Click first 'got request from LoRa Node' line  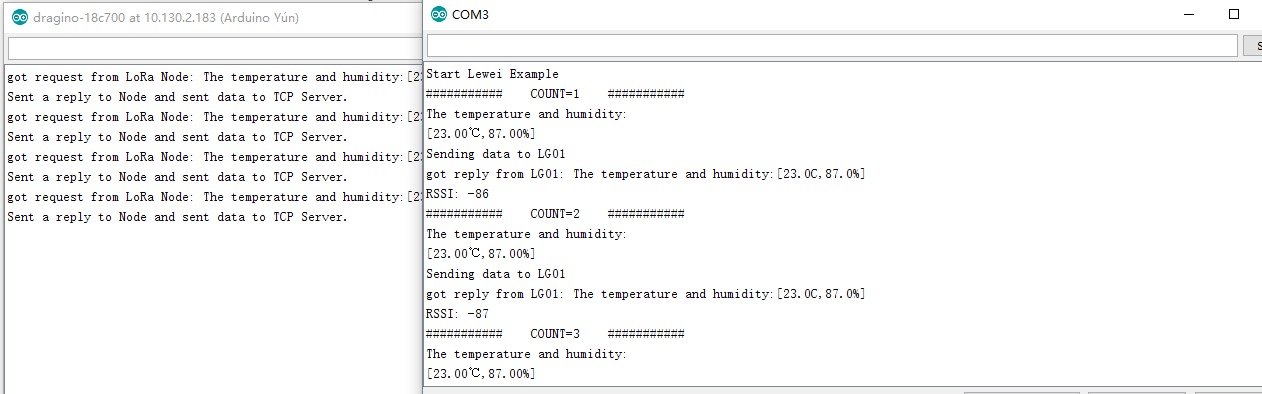[214, 77]
